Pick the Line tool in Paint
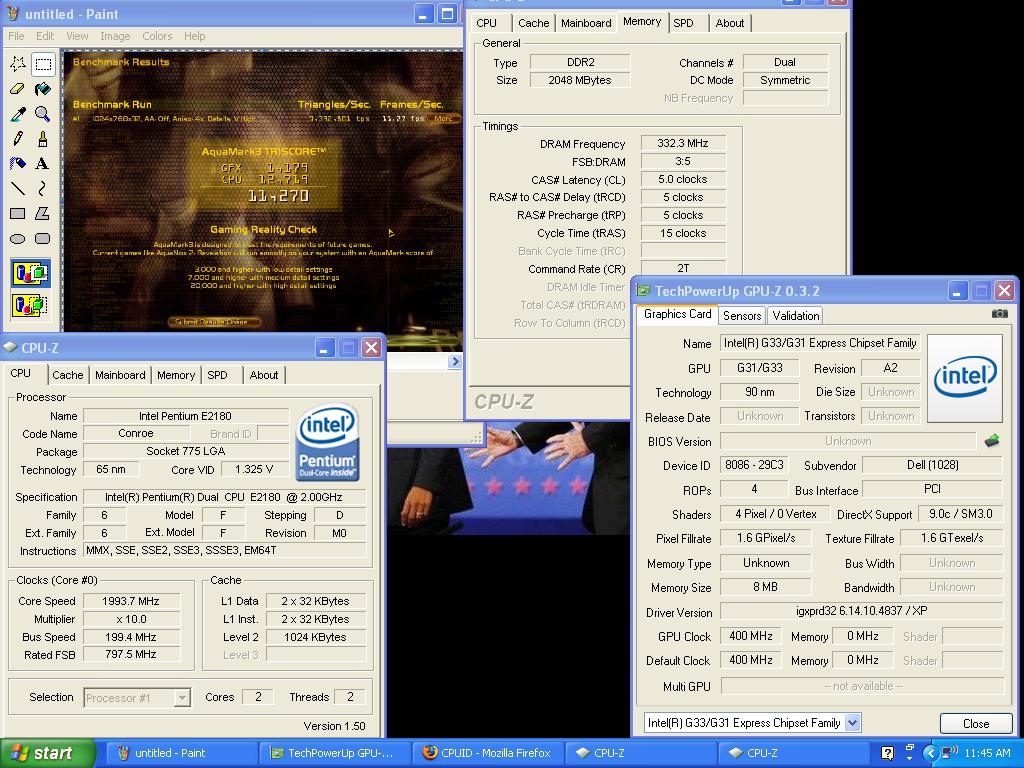Viewport: 1024px width, 768px height. [18, 188]
